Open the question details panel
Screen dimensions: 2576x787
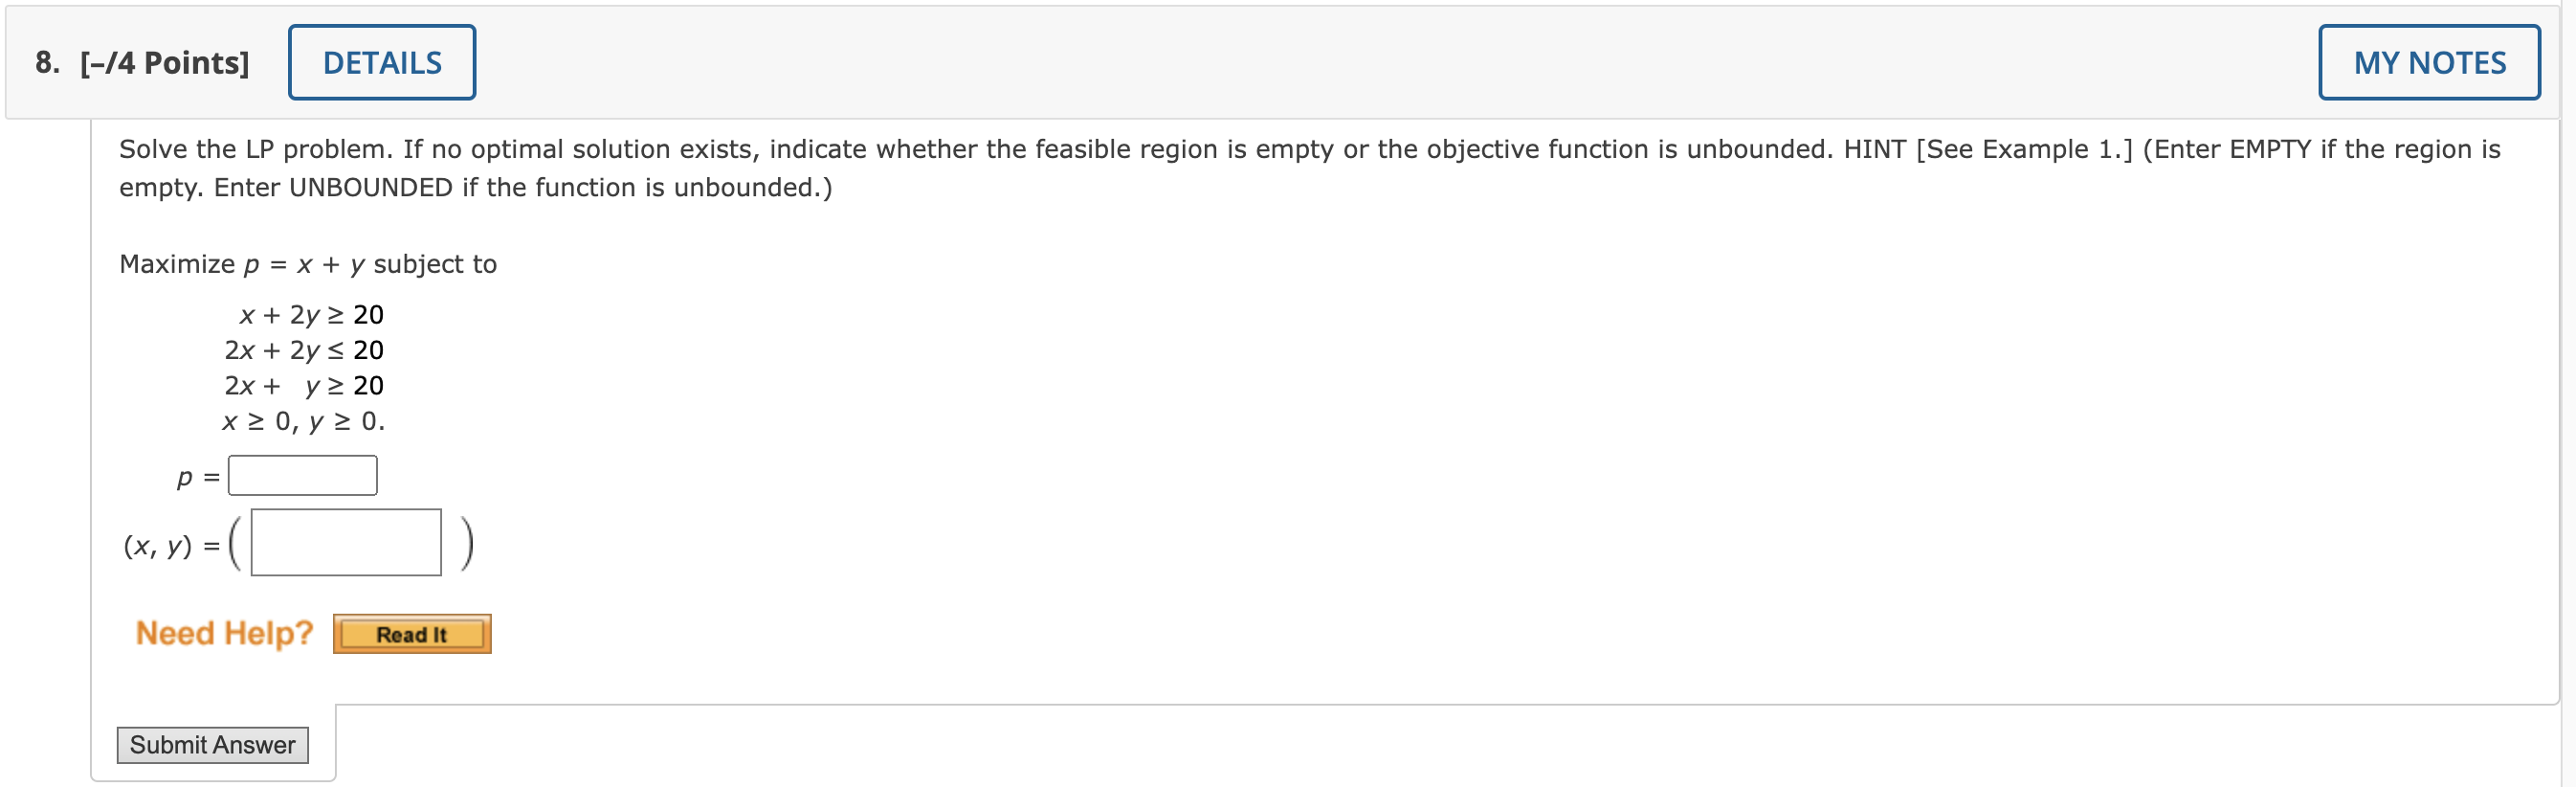tap(381, 61)
